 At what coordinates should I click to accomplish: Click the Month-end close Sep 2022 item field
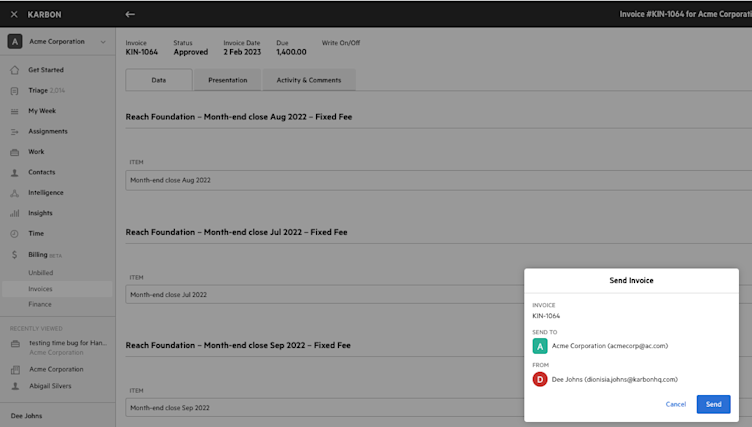[325, 408]
